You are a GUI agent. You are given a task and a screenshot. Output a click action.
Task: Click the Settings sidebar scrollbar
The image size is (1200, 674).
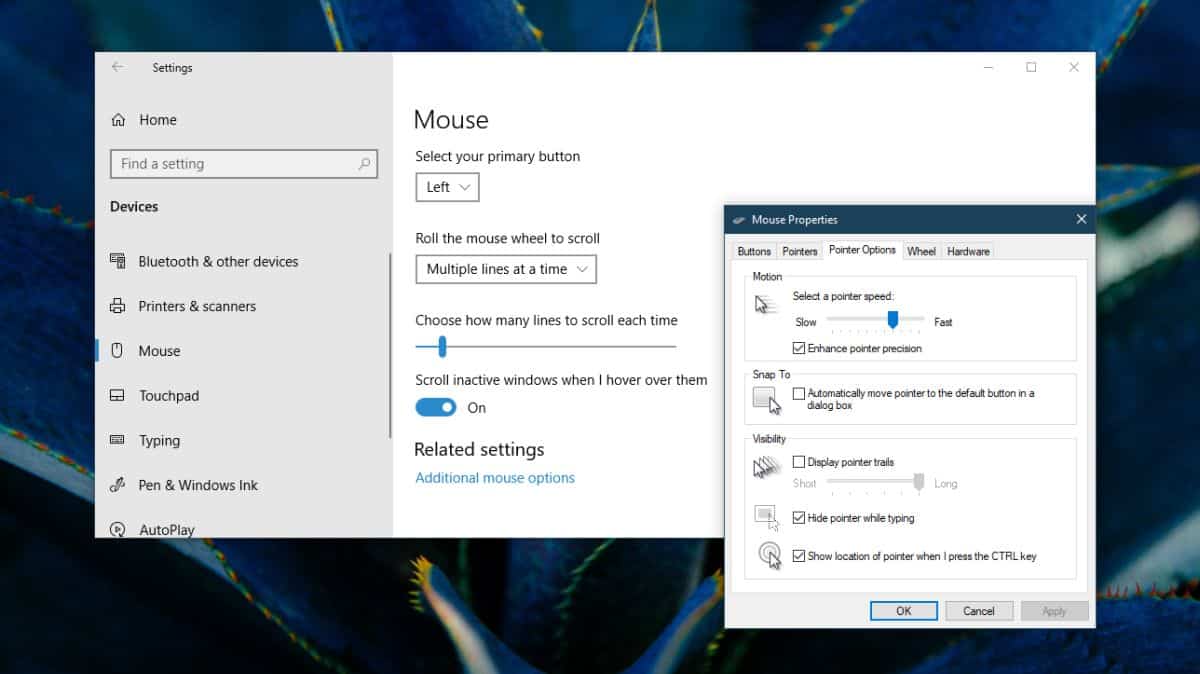[389, 345]
